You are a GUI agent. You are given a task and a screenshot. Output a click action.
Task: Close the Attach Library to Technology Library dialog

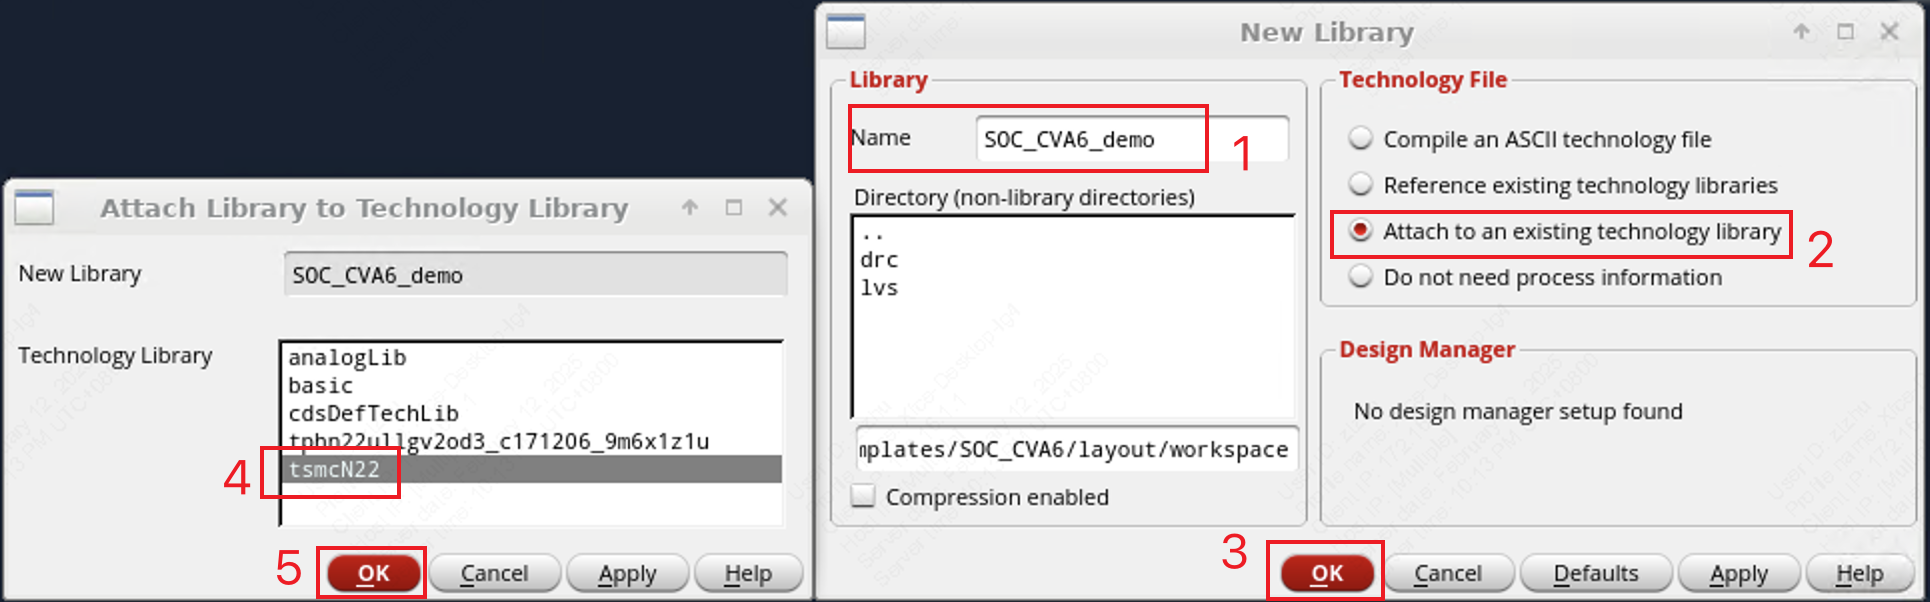(x=778, y=208)
